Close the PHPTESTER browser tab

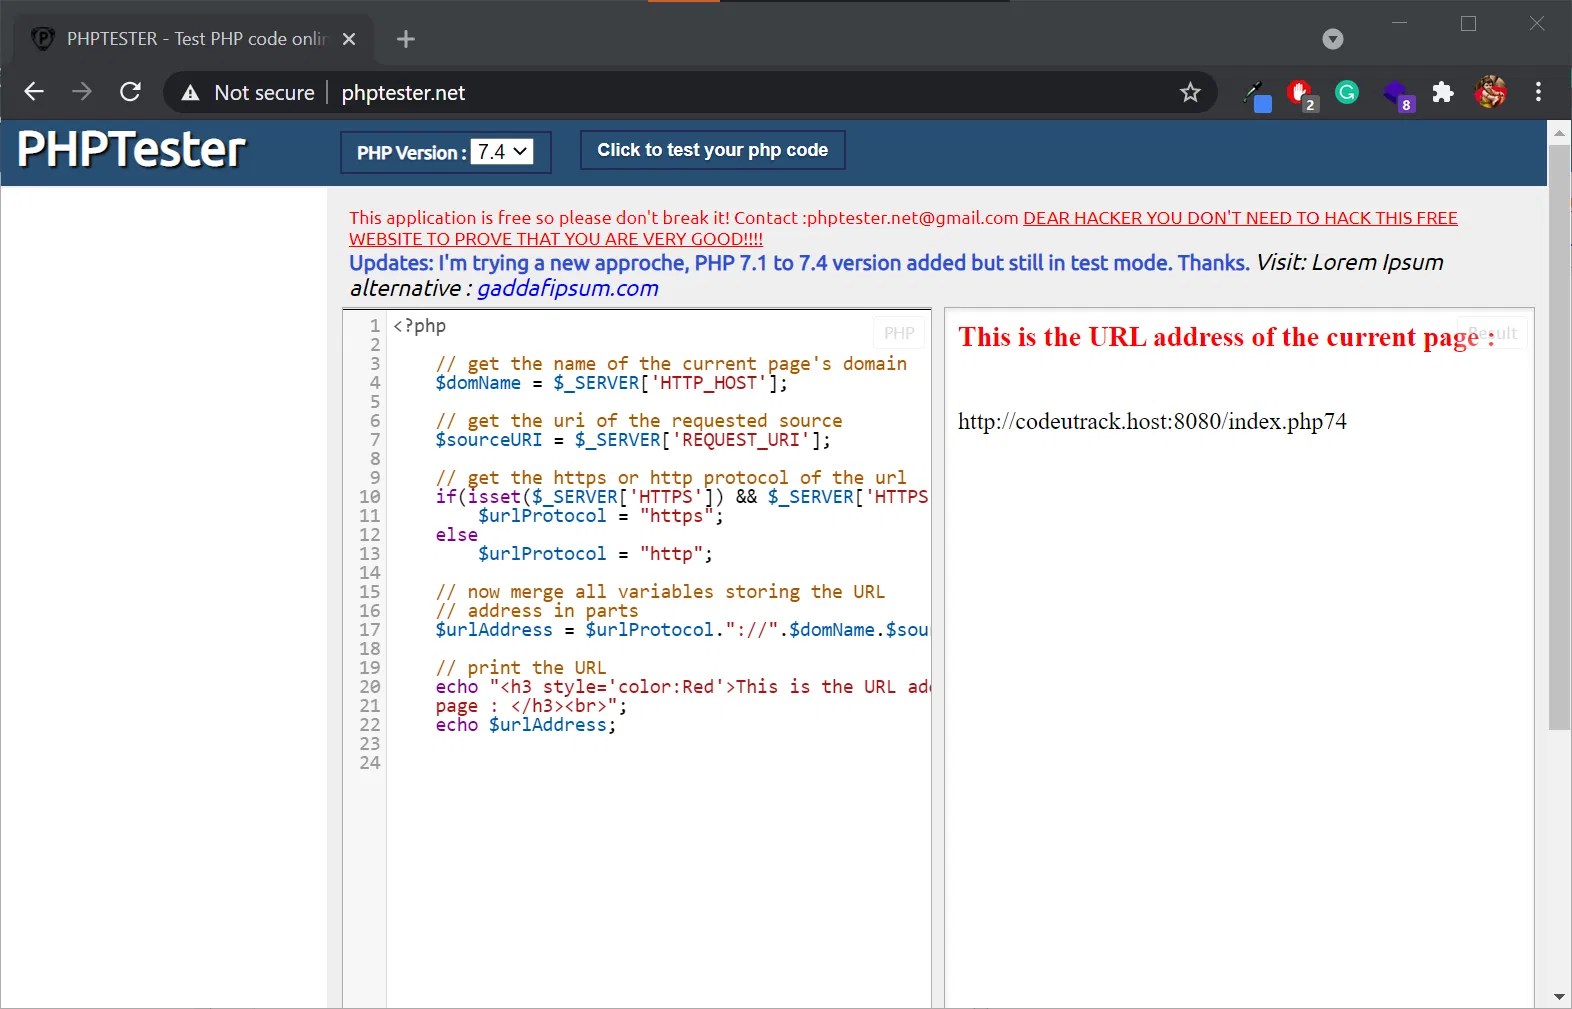pos(349,39)
